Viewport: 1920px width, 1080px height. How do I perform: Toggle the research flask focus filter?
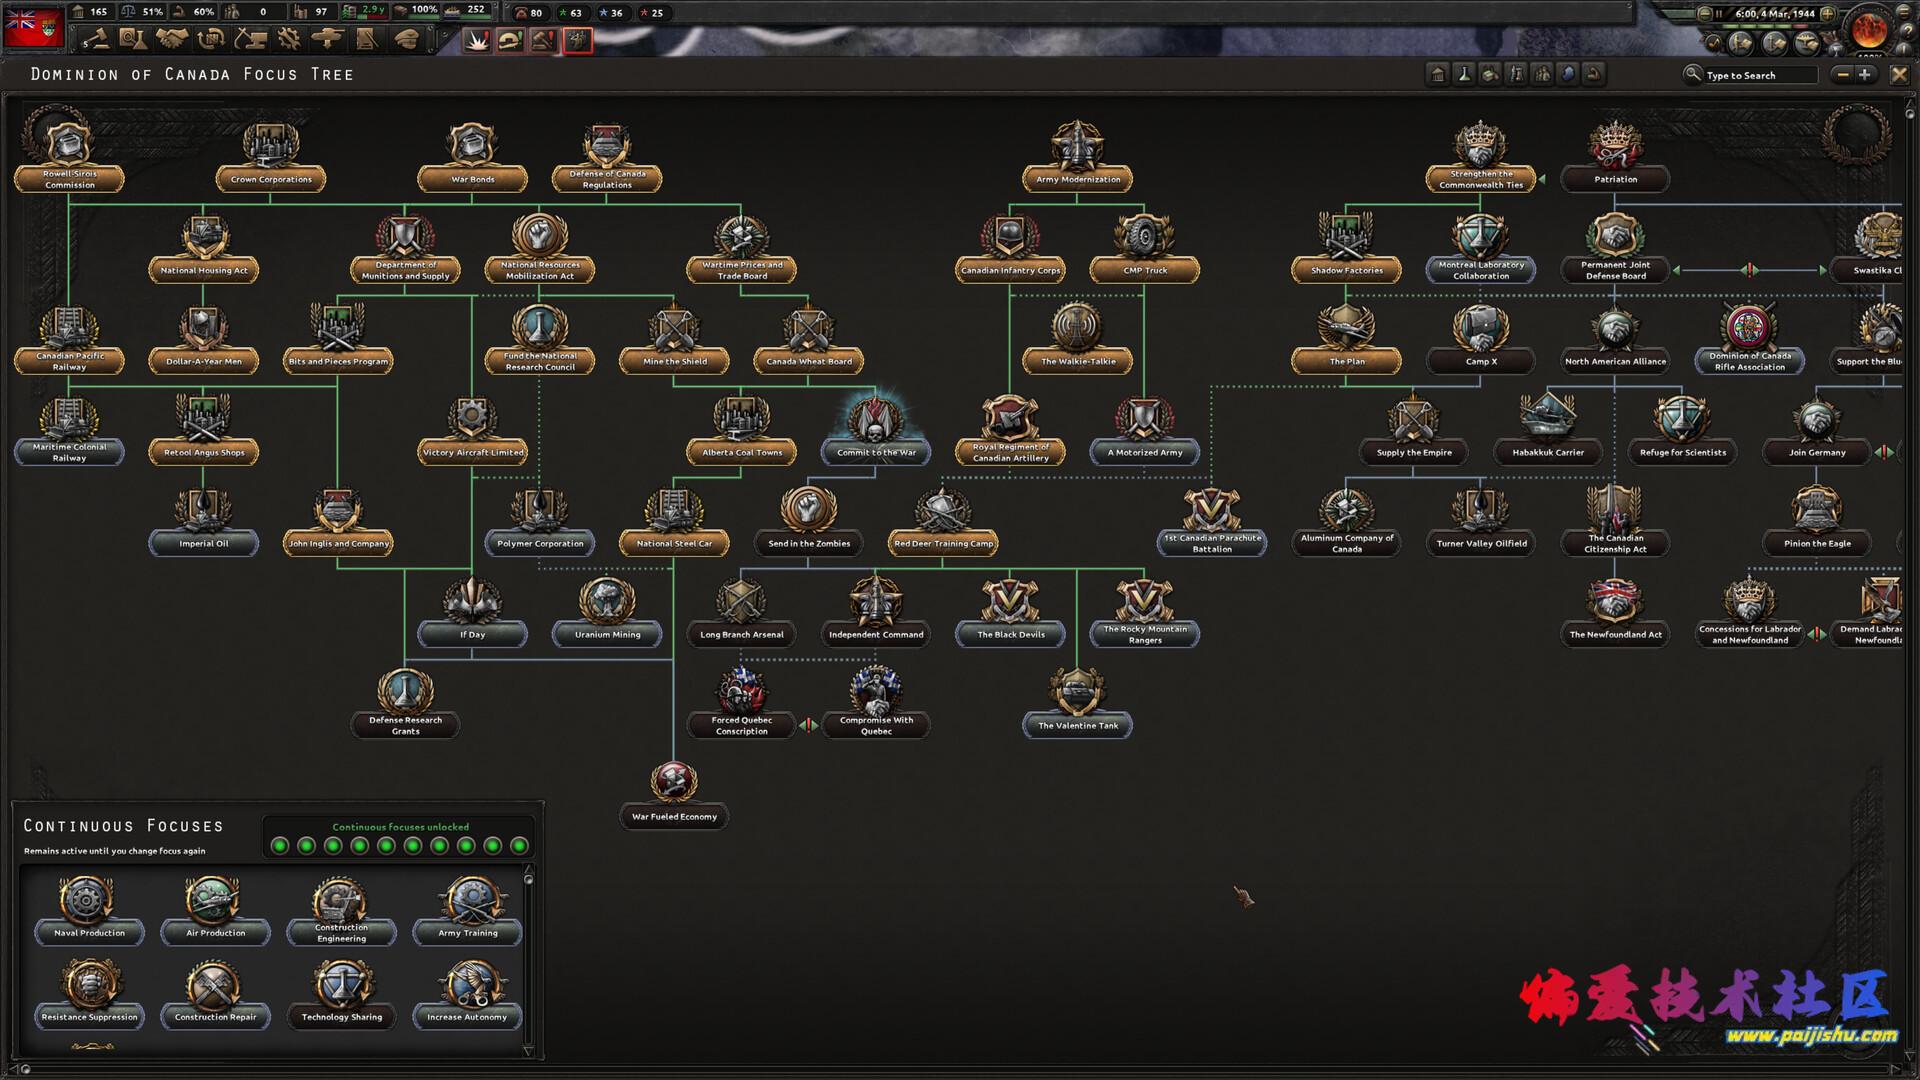[x=1464, y=74]
